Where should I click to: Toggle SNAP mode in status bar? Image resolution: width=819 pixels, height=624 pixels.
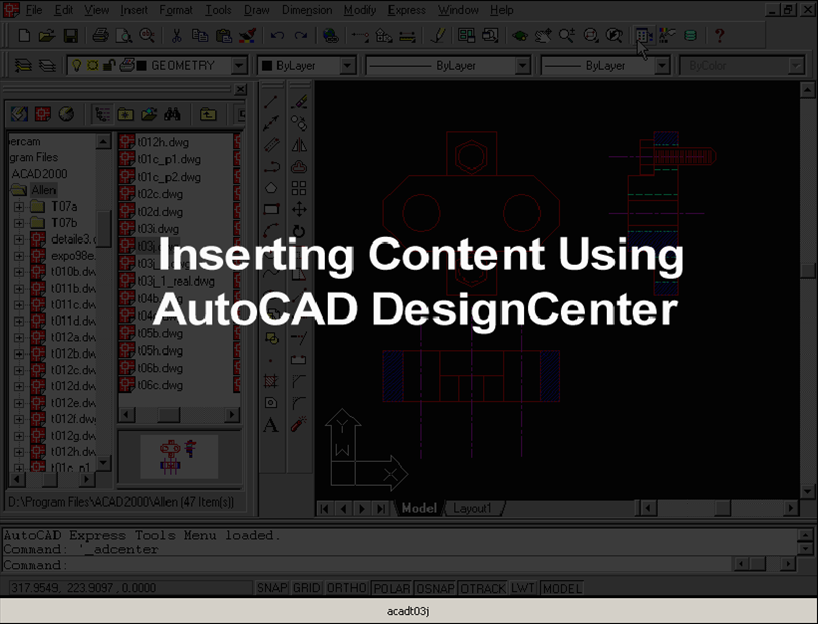272,589
